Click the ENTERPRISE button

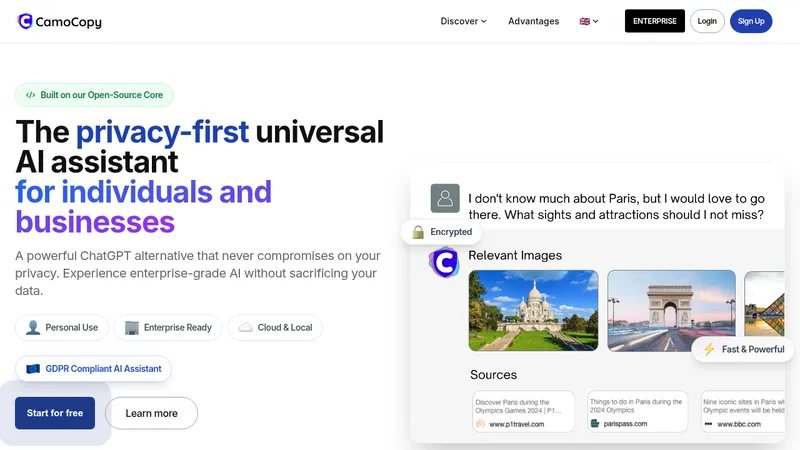pyautogui.click(x=655, y=21)
